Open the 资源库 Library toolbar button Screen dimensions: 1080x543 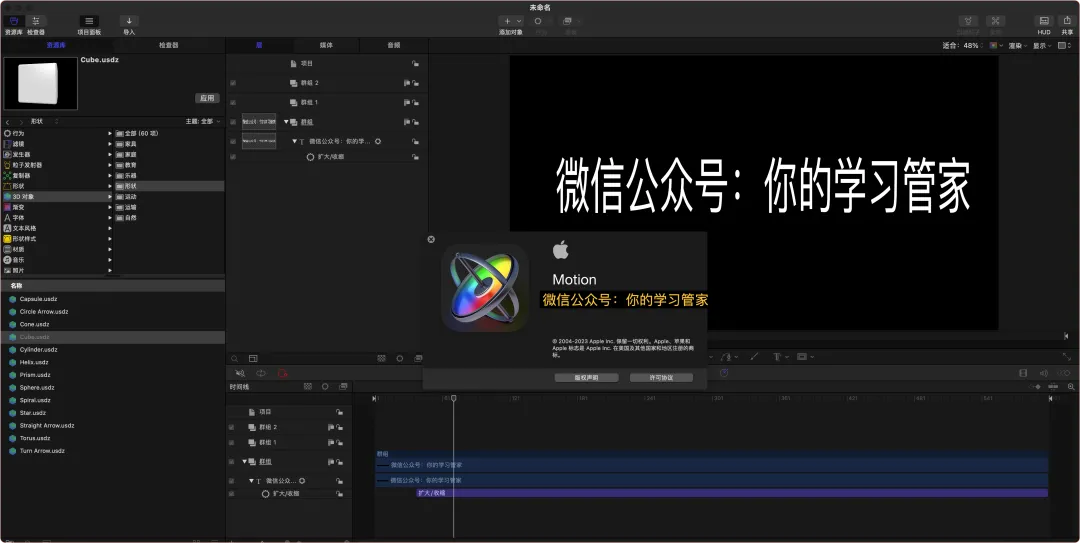click(x=14, y=21)
